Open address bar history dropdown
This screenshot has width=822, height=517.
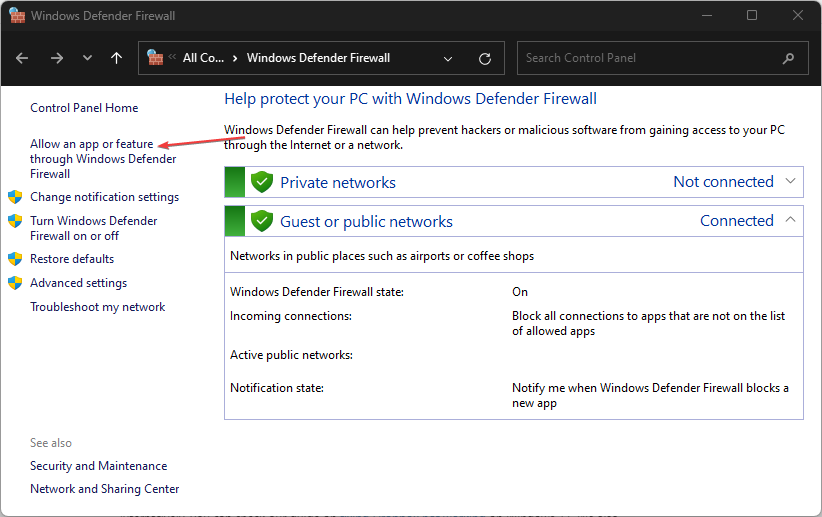point(448,59)
